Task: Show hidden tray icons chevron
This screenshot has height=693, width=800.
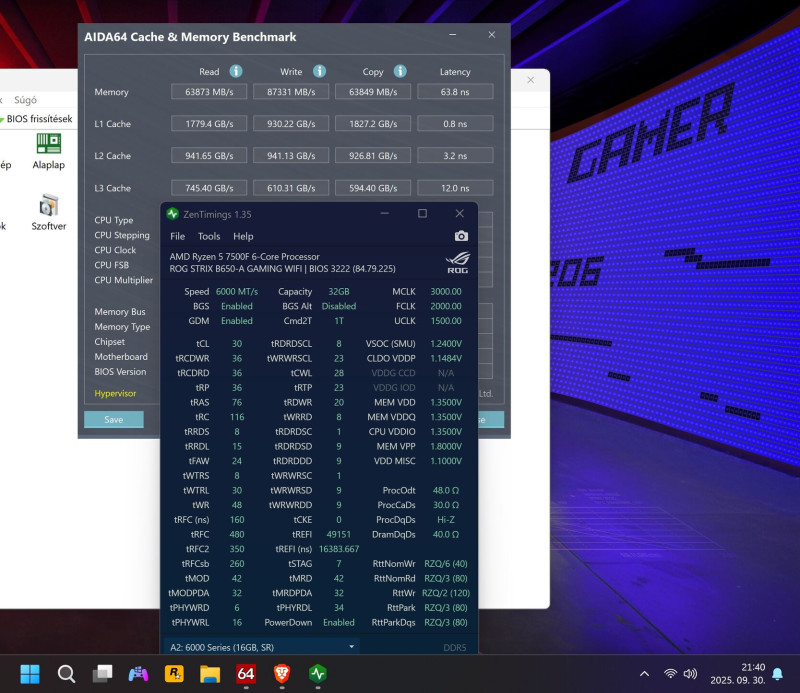Action: pyautogui.click(x=644, y=674)
